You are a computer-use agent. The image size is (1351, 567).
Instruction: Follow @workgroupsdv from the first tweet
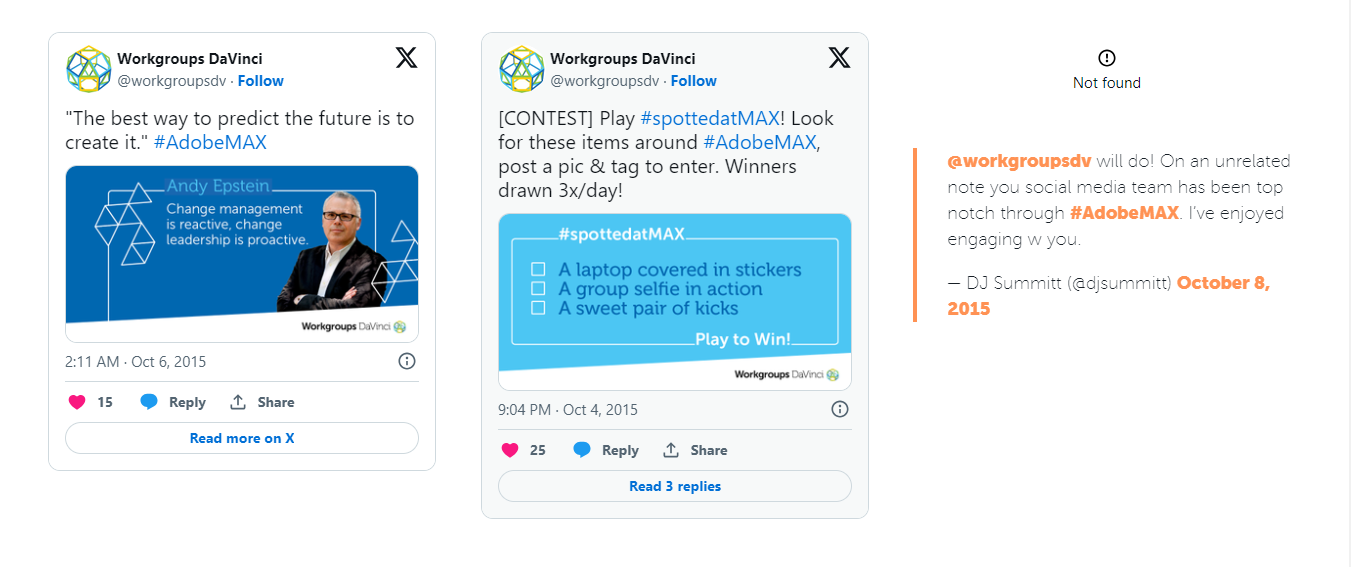coord(260,81)
